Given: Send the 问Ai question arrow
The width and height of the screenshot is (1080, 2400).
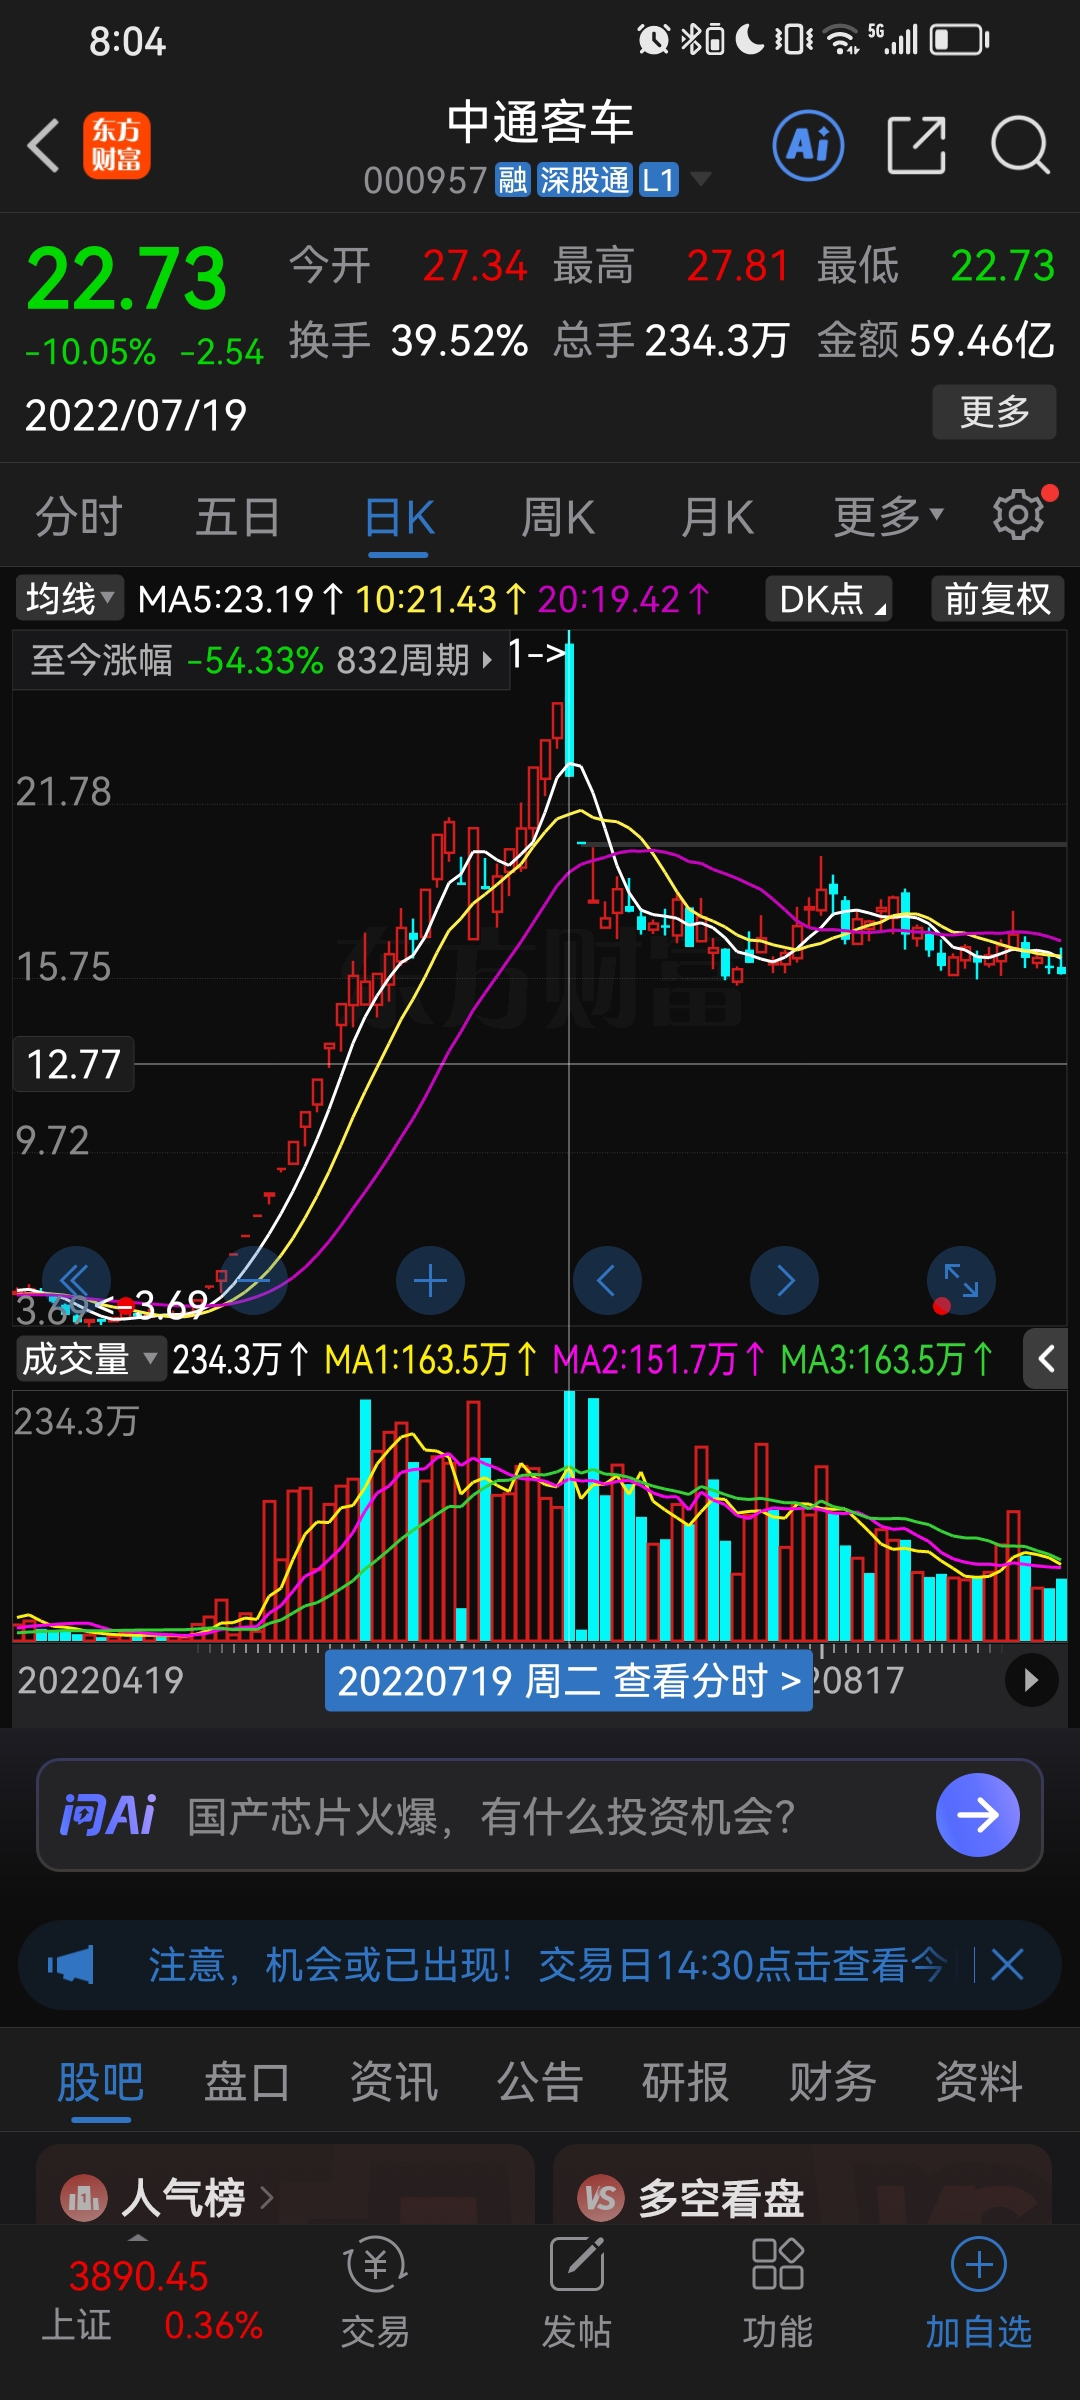Looking at the screenshot, I should point(977,1814).
